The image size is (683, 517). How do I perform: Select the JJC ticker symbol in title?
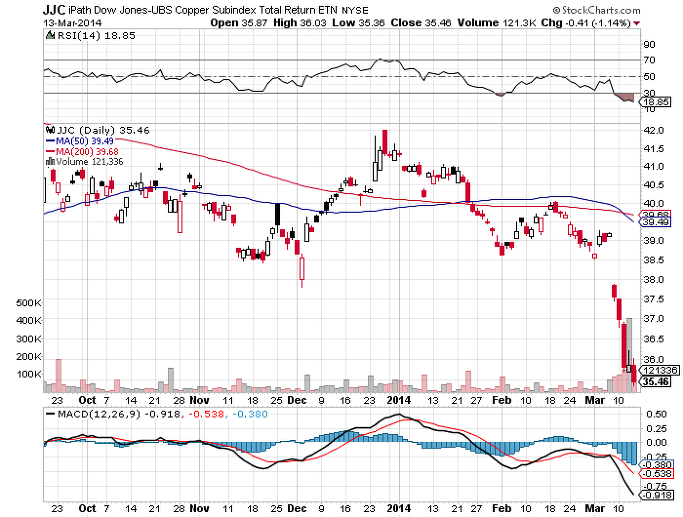coord(54,10)
